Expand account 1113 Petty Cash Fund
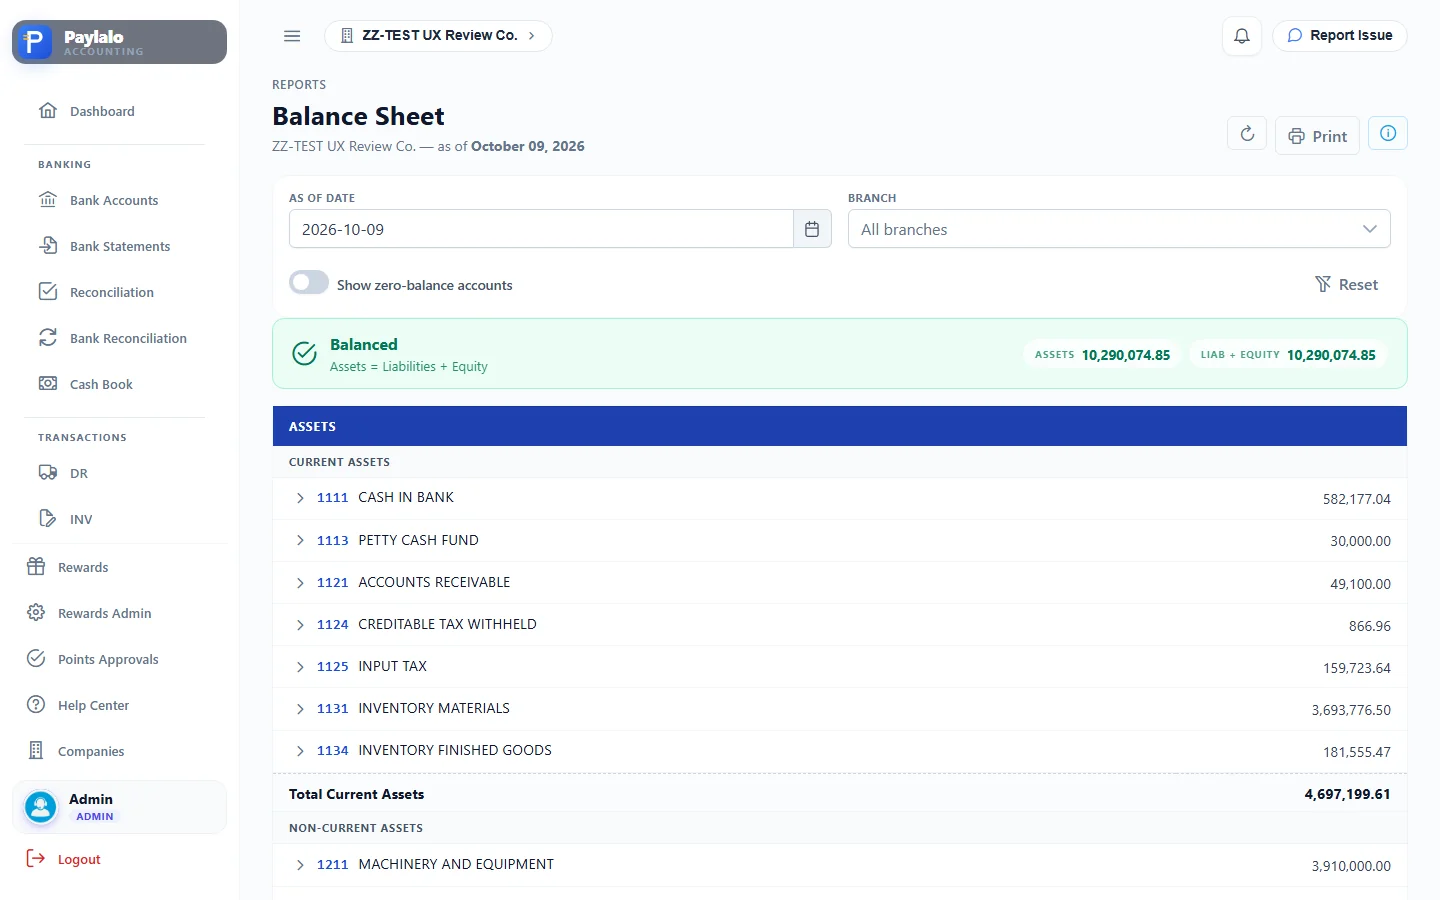The image size is (1440, 900). pyautogui.click(x=300, y=540)
